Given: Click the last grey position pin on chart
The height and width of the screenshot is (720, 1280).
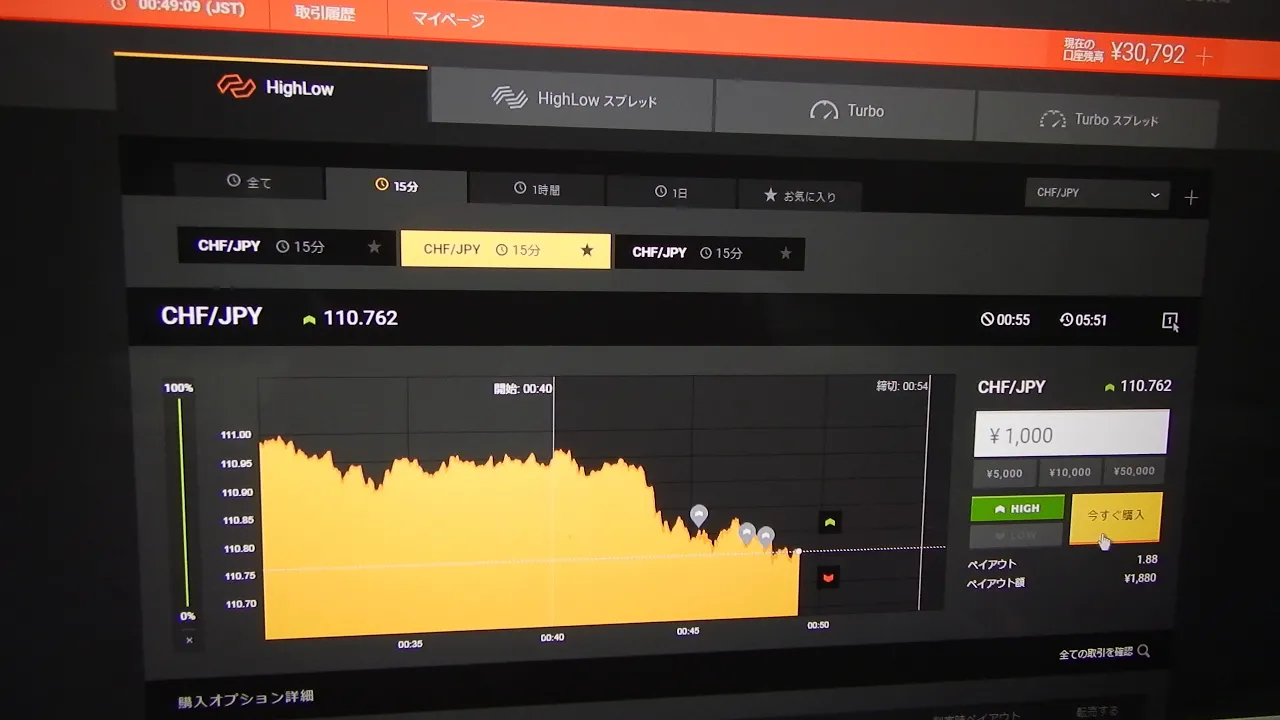Looking at the screenshot, I should (x=766, y=537).
